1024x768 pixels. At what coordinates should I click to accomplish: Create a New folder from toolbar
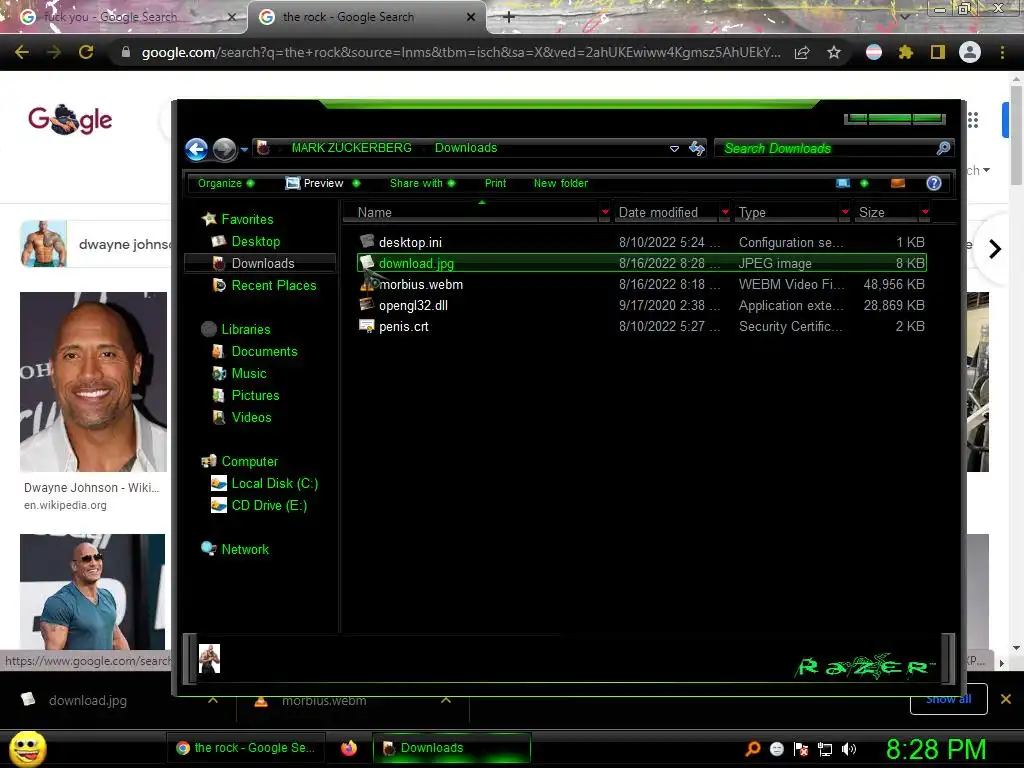(560, 184)
